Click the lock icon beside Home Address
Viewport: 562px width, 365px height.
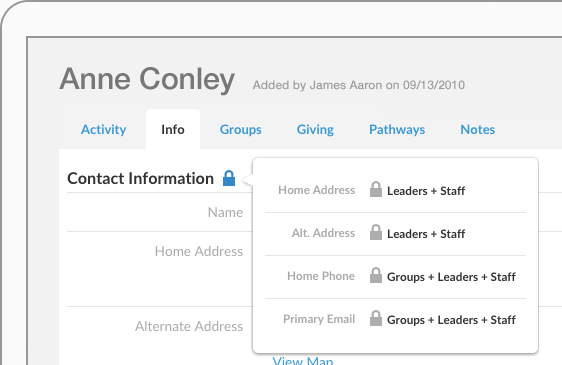[x=376, y=189]
